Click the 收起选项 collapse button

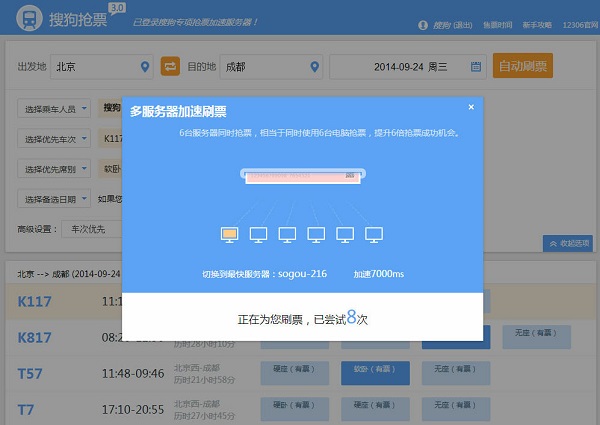568,244
